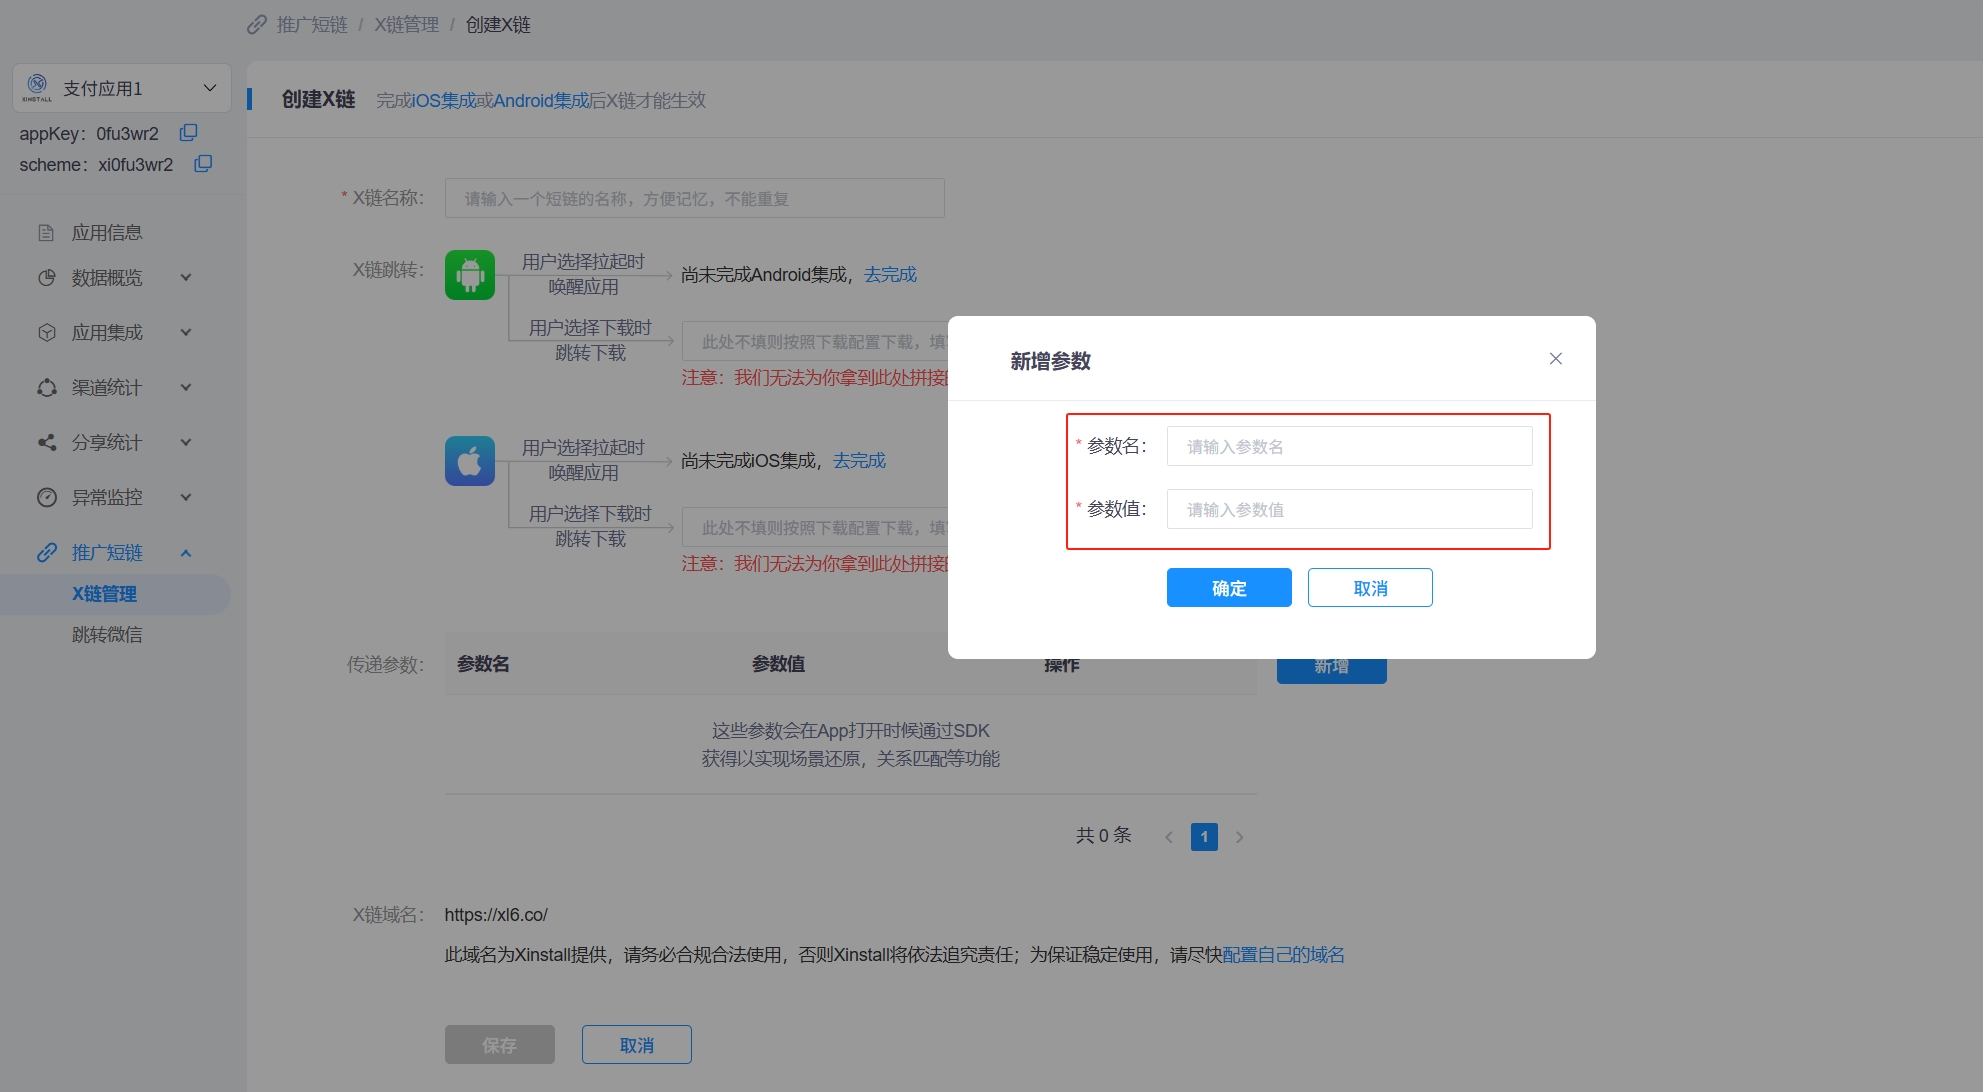Click the https://xl6.co/ domain text
This screenshot has width=1983, height=1092.
pos(496,915)
